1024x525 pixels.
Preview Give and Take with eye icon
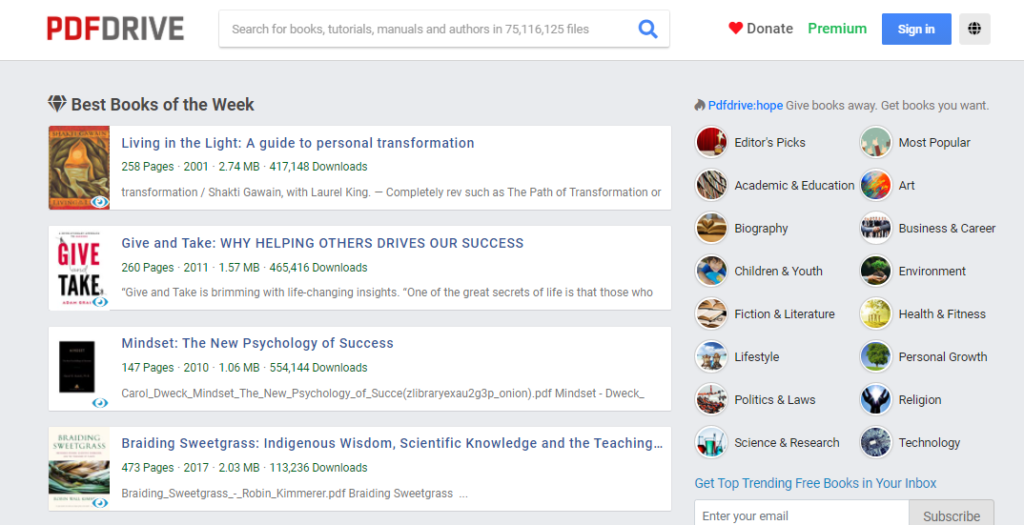(100, 302)
